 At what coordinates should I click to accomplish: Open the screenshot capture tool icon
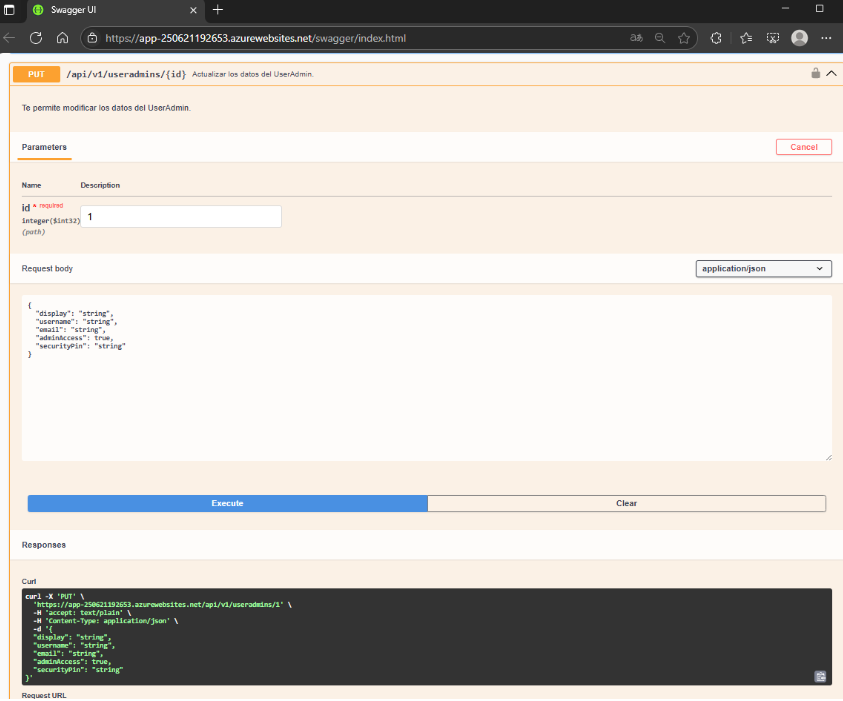[773, 38]
